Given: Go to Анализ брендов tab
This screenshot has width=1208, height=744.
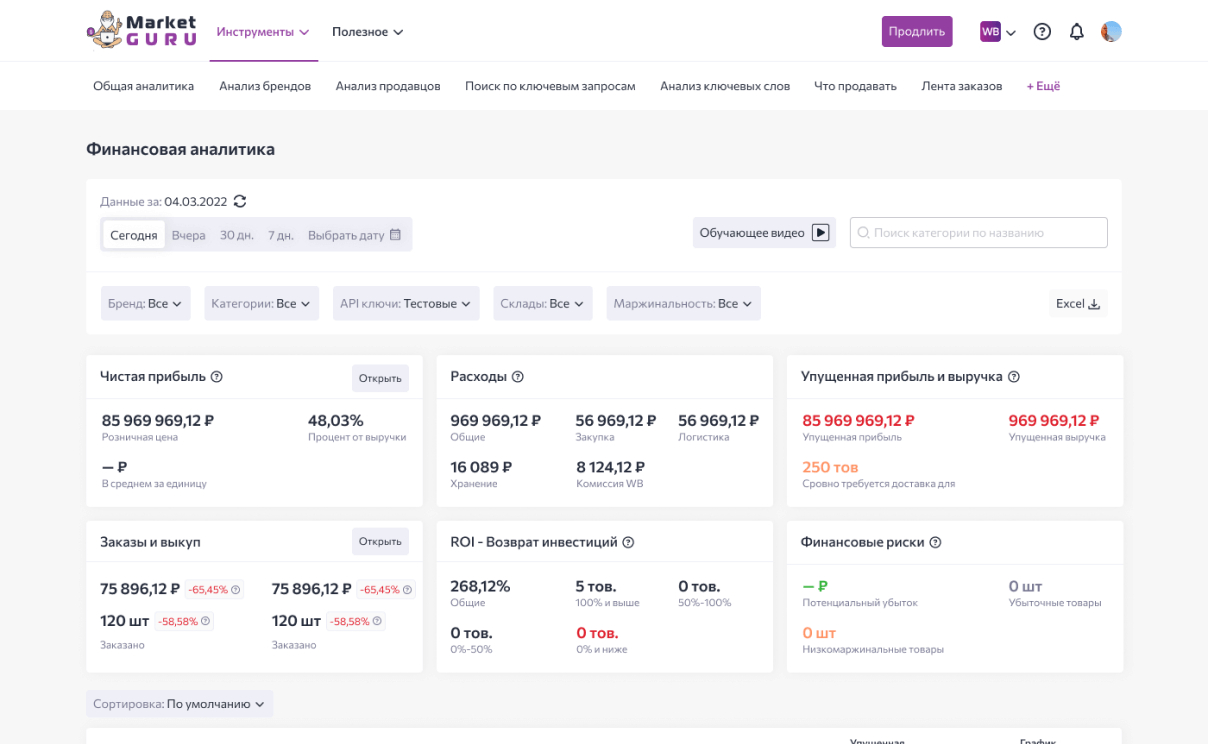Looking at the screenshot, I should pyautogui.click(x=265, y=86).
